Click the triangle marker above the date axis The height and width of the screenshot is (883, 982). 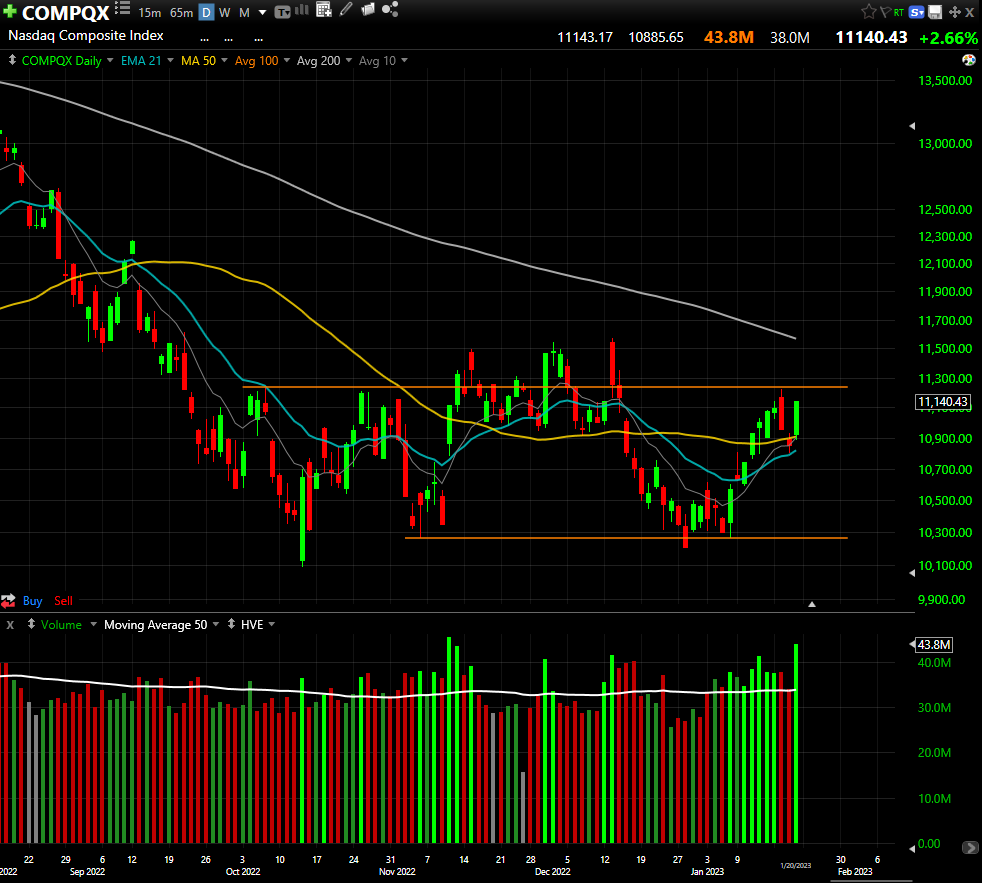(812, 604)
